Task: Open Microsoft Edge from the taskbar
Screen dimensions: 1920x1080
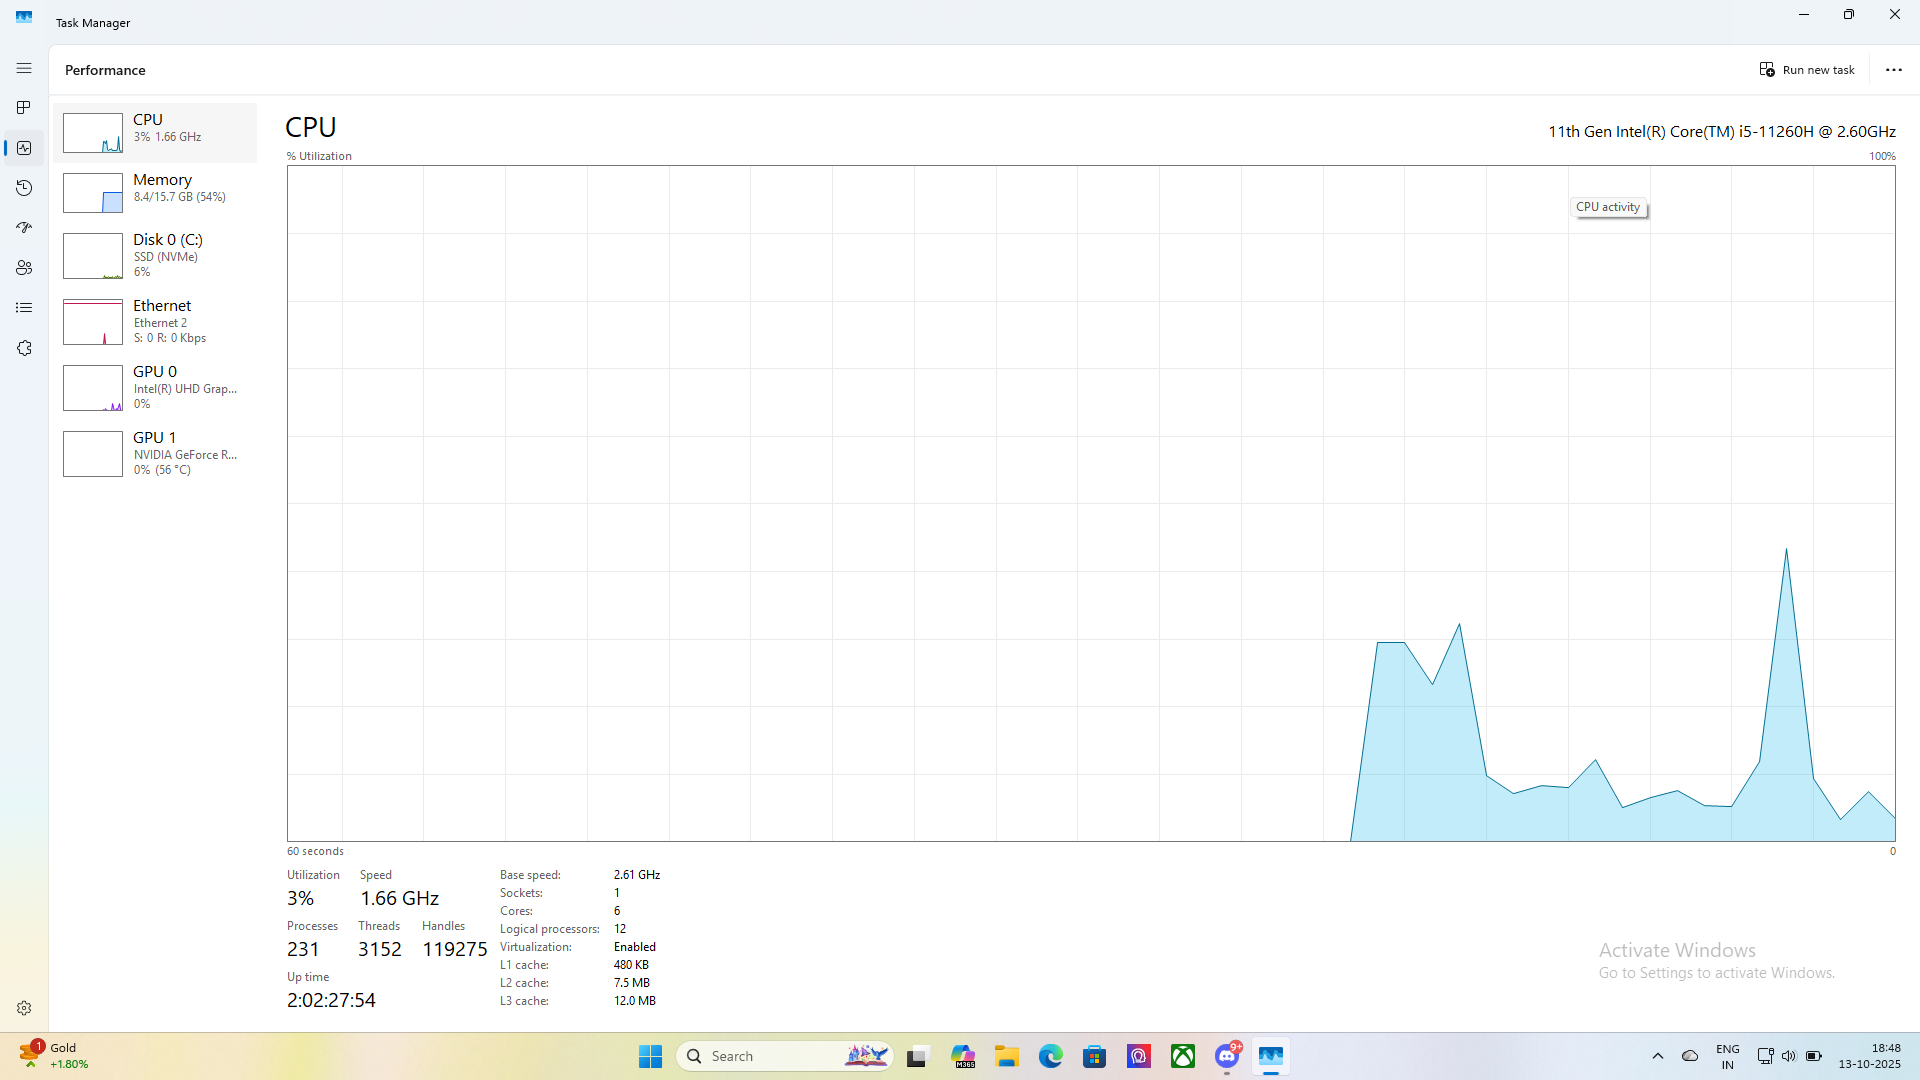Action: click(x=1050, y=1056)
